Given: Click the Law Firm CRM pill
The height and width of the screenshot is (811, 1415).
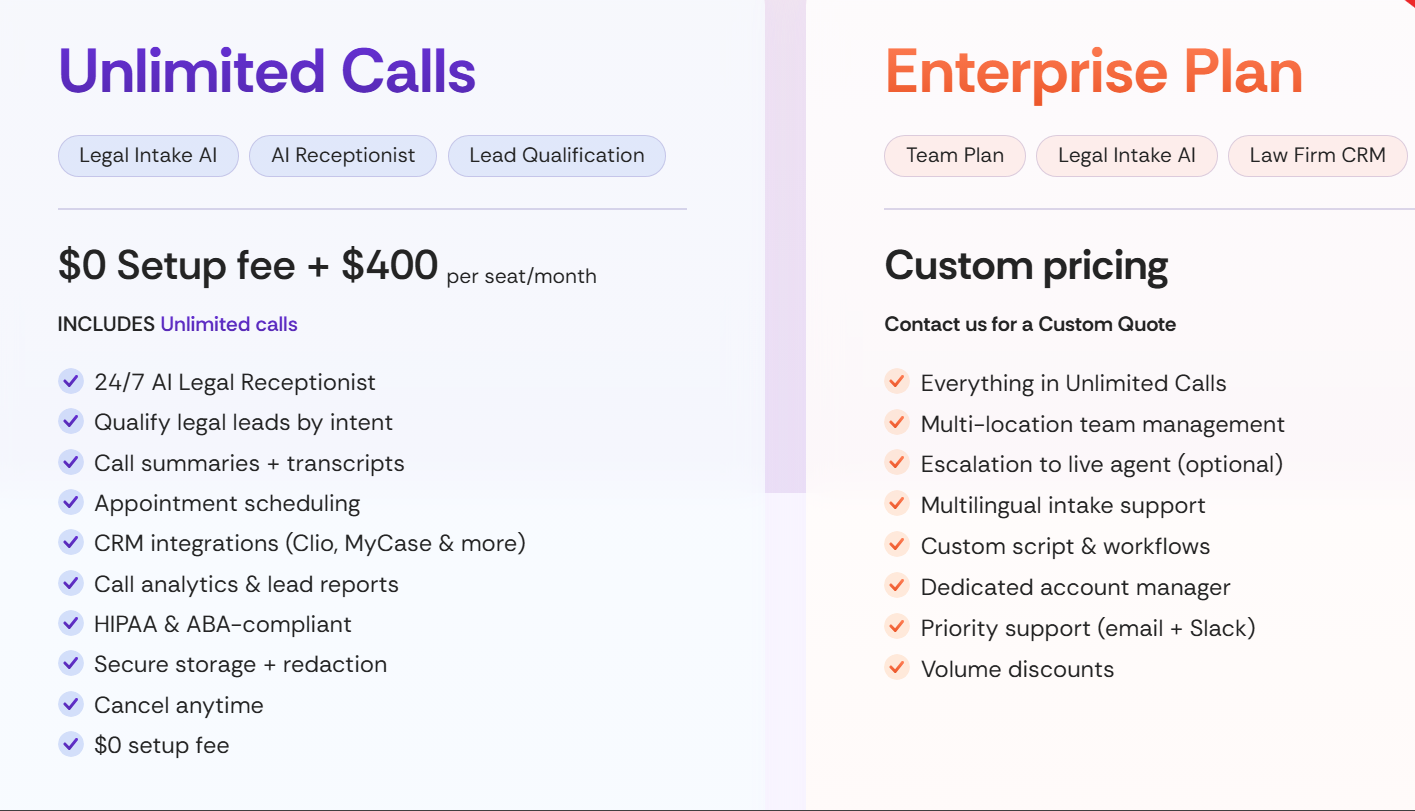Looking at the screenshot, I should click(x=1317, y=155).
